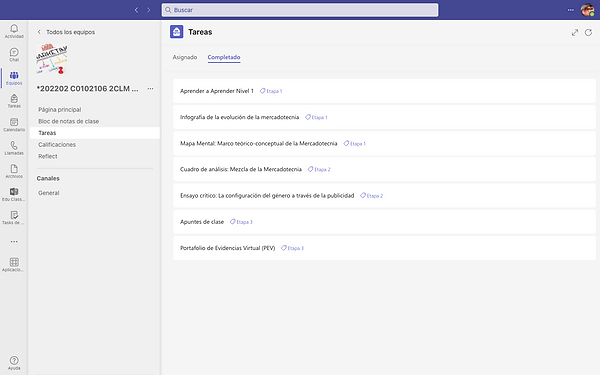Viewport: 600px width, 375px height.
Task: Open the General channel
Action: tap(49, 193)
